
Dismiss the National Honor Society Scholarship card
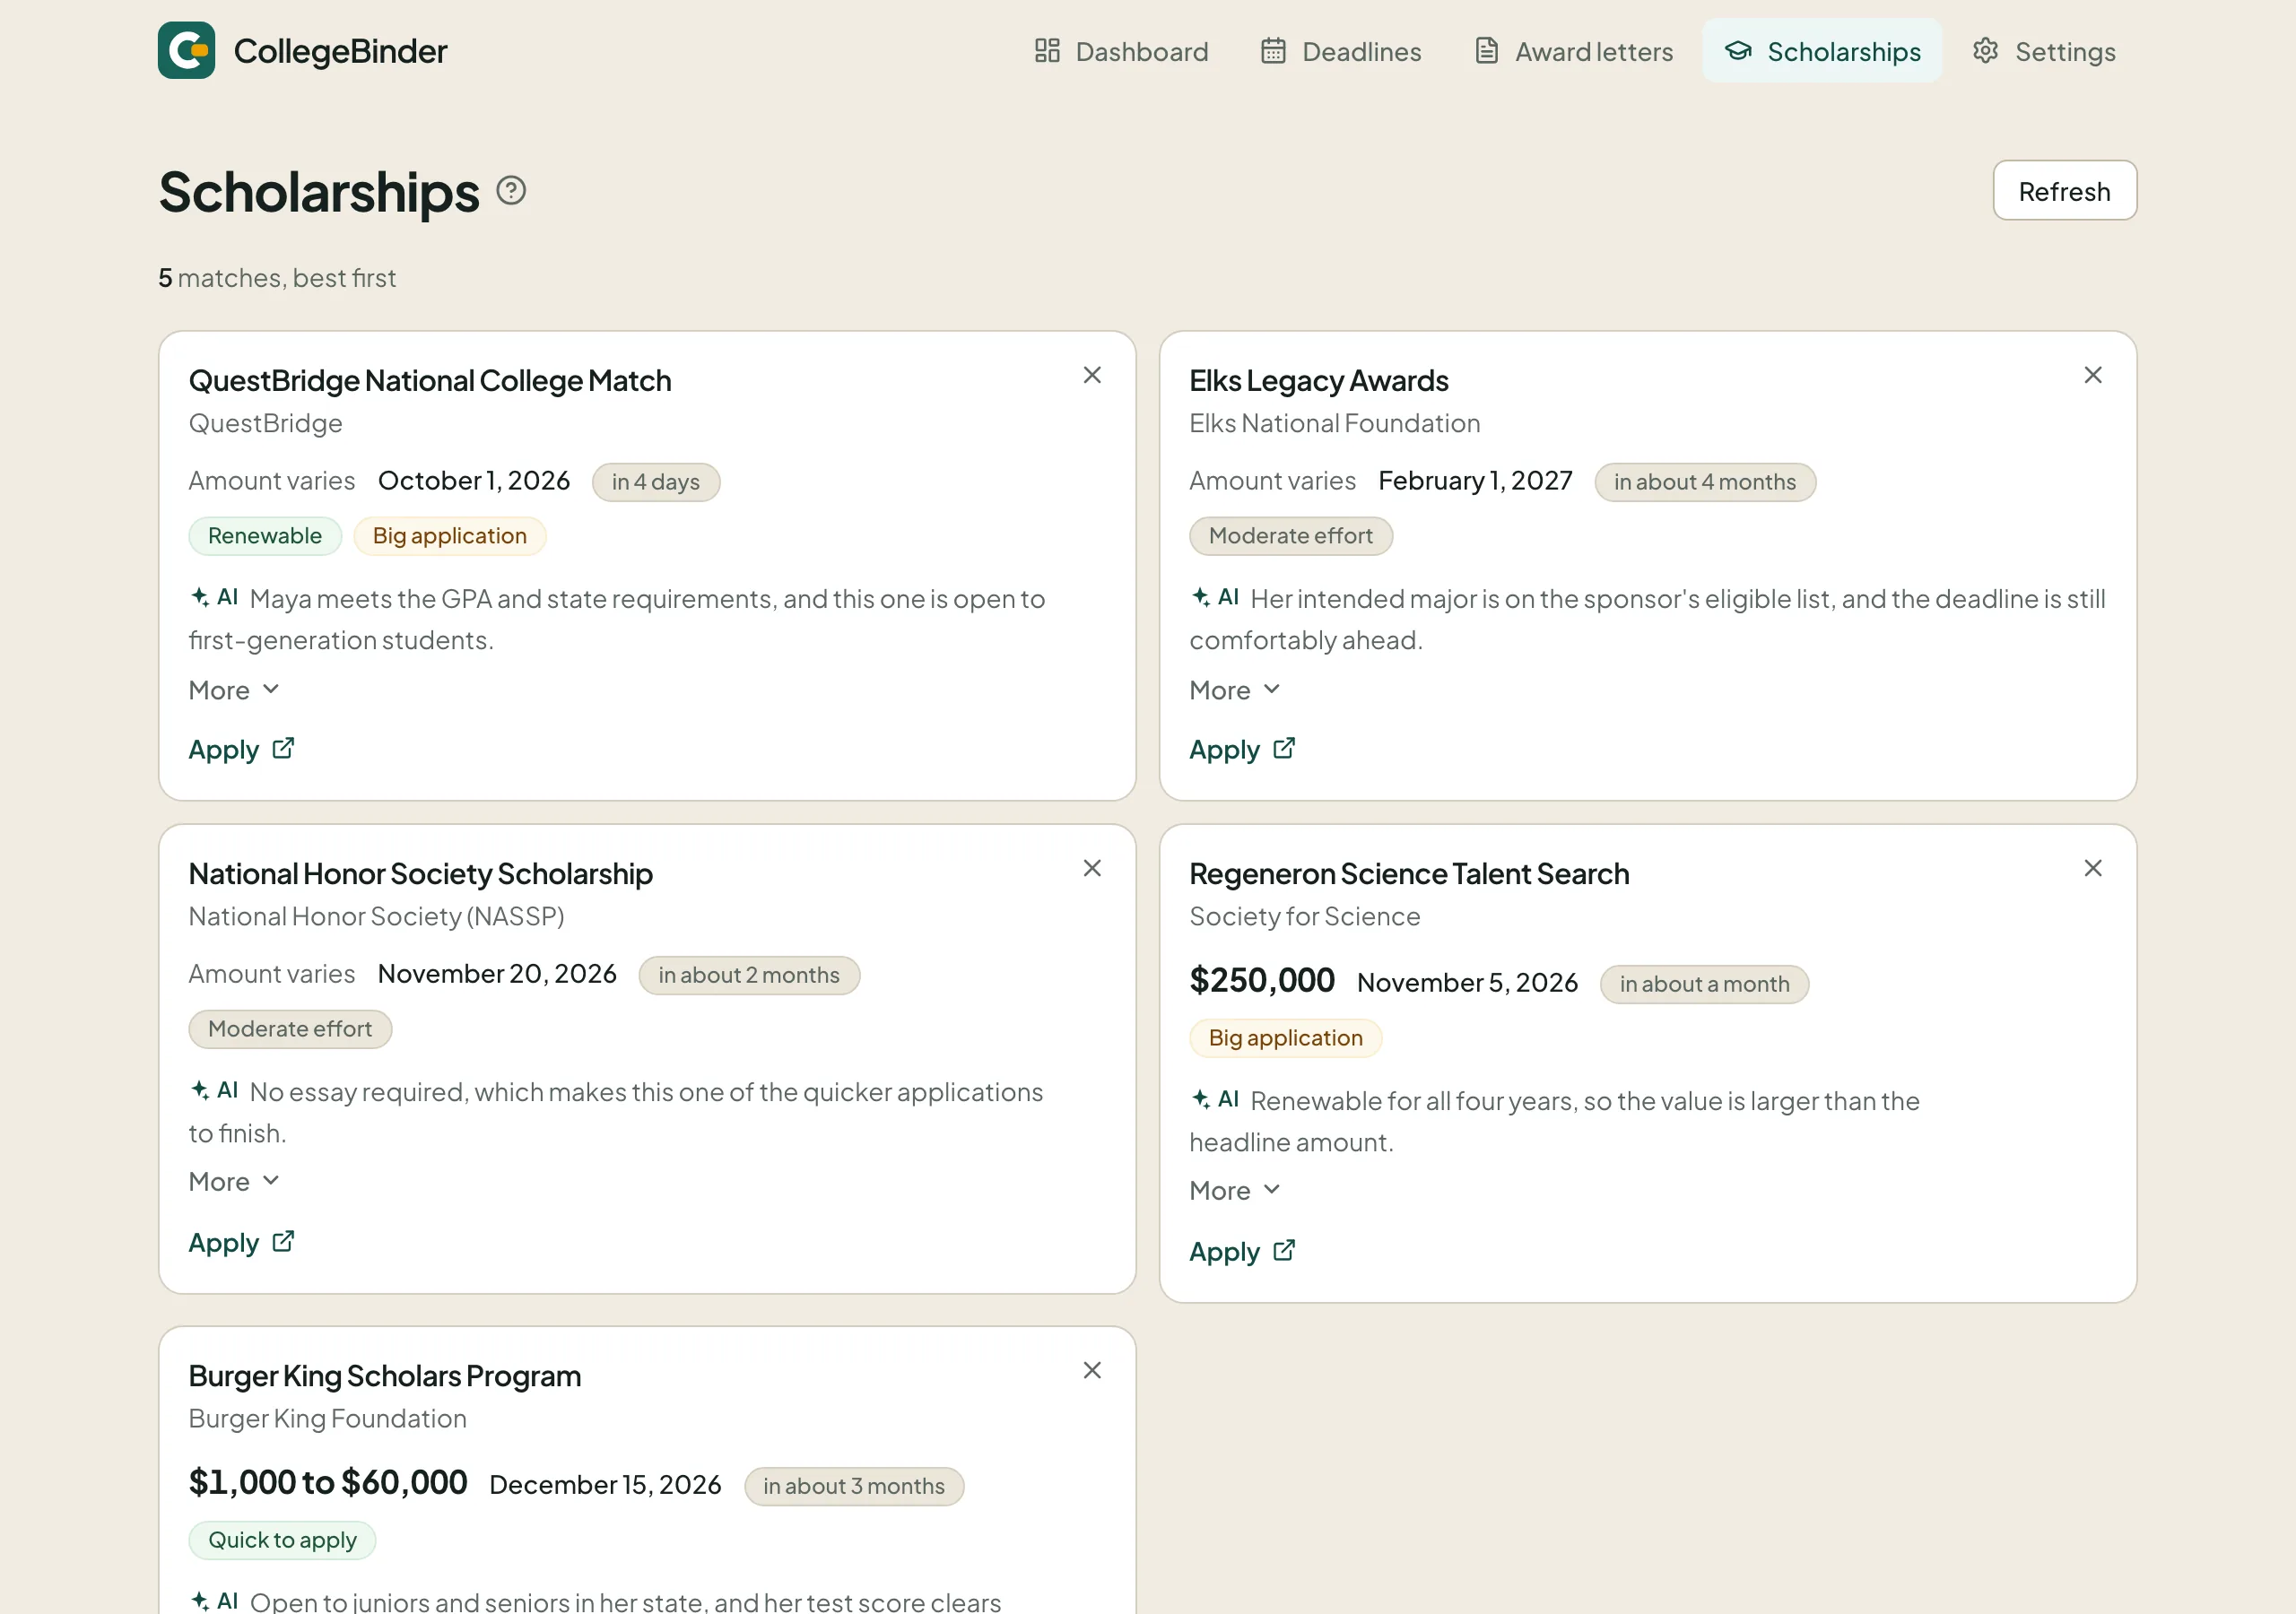1092,868
